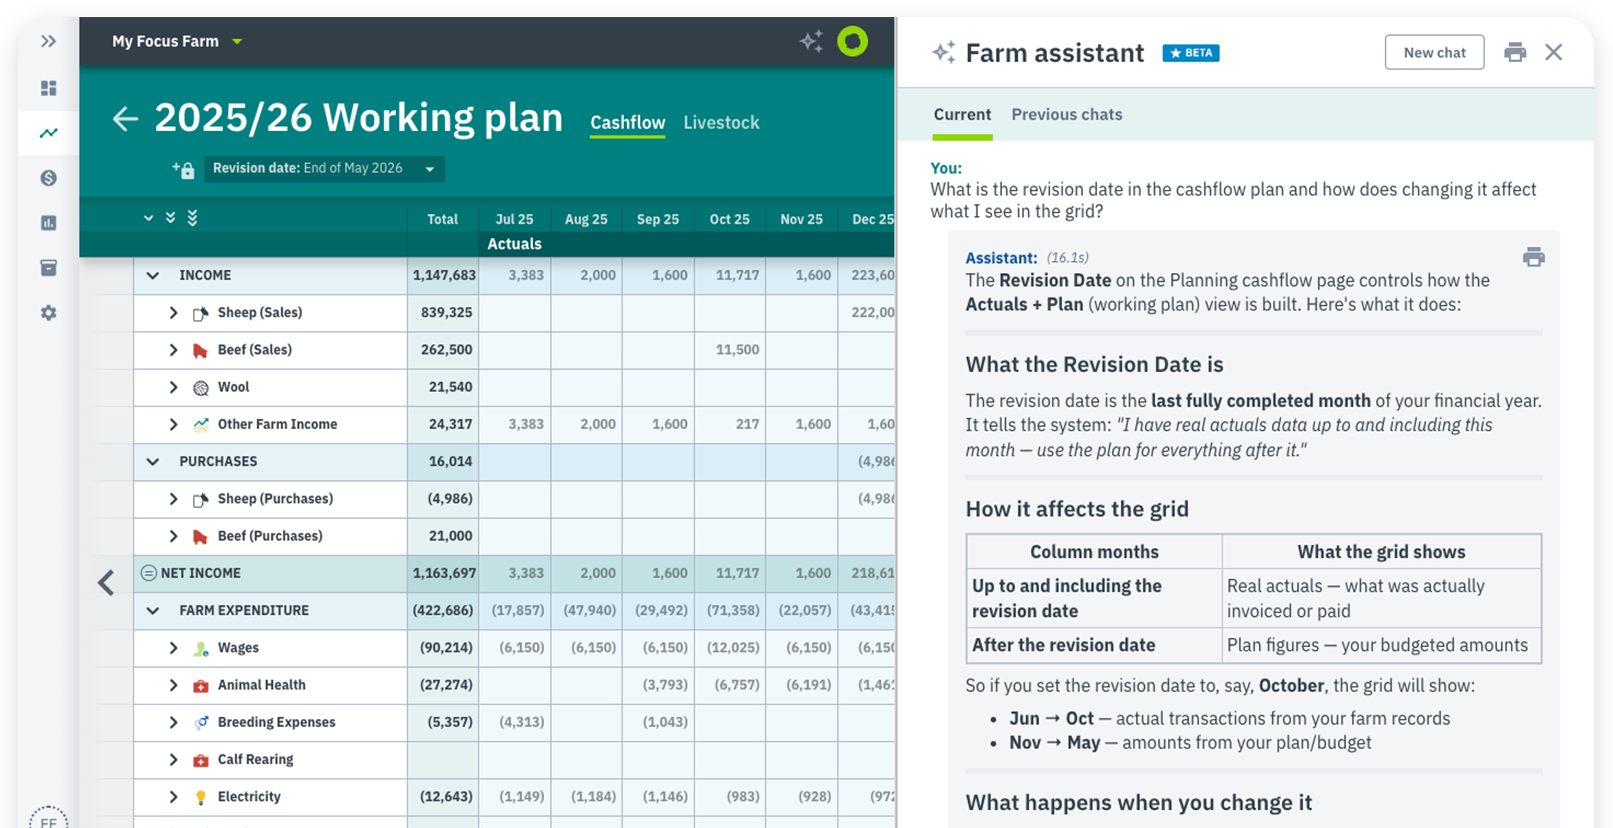Open the Previous chats tab
The height and width of the screenshot is (828, 1613).
(1066, 115)
